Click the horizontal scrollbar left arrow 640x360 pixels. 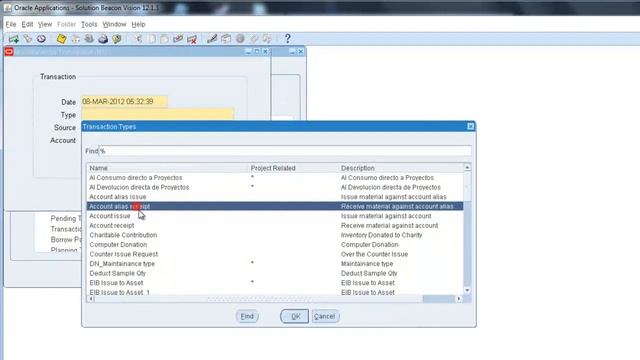(x=91, y=299)
